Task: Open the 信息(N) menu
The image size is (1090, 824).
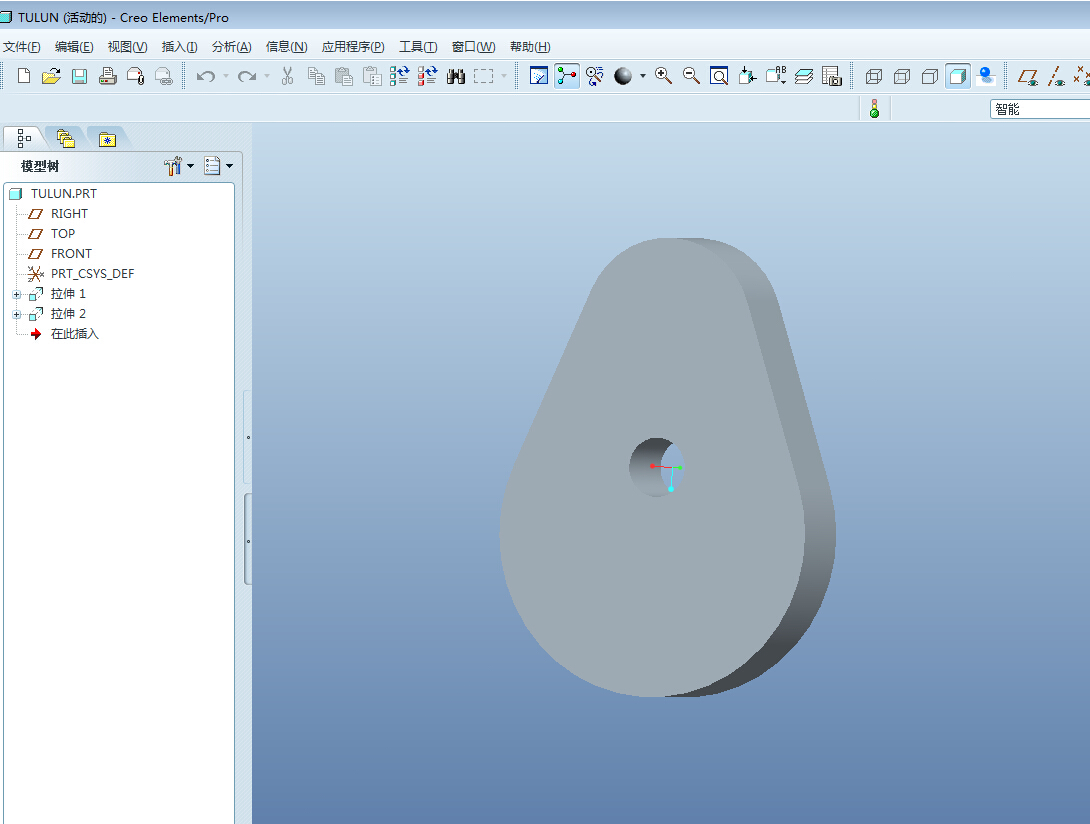Action: click(286, 47)
